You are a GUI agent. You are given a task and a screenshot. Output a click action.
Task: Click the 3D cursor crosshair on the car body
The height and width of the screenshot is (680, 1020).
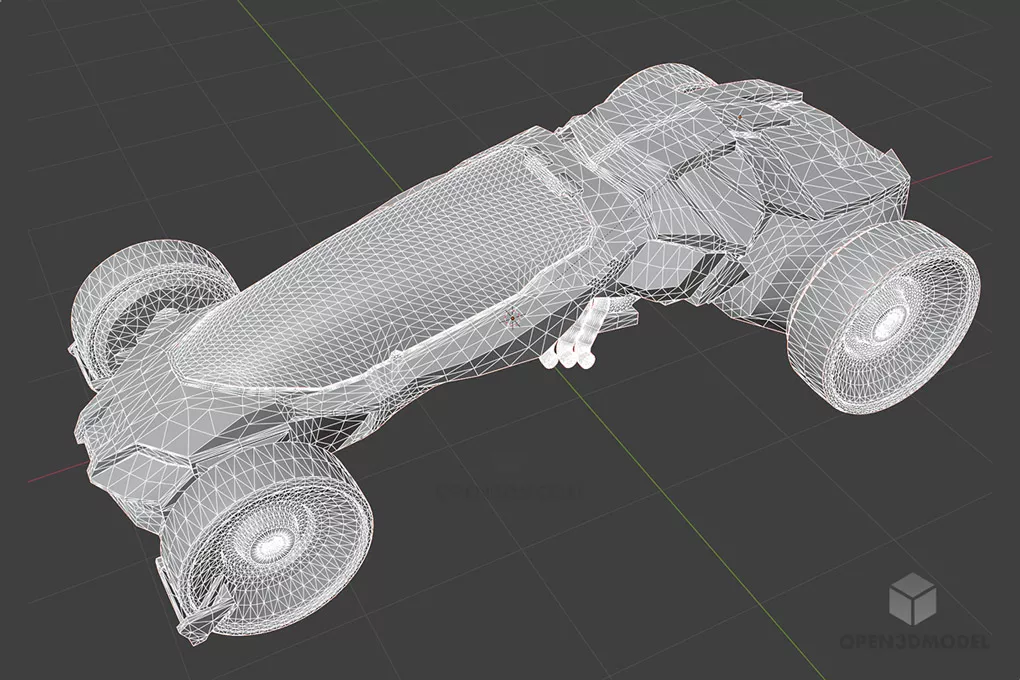512,318
